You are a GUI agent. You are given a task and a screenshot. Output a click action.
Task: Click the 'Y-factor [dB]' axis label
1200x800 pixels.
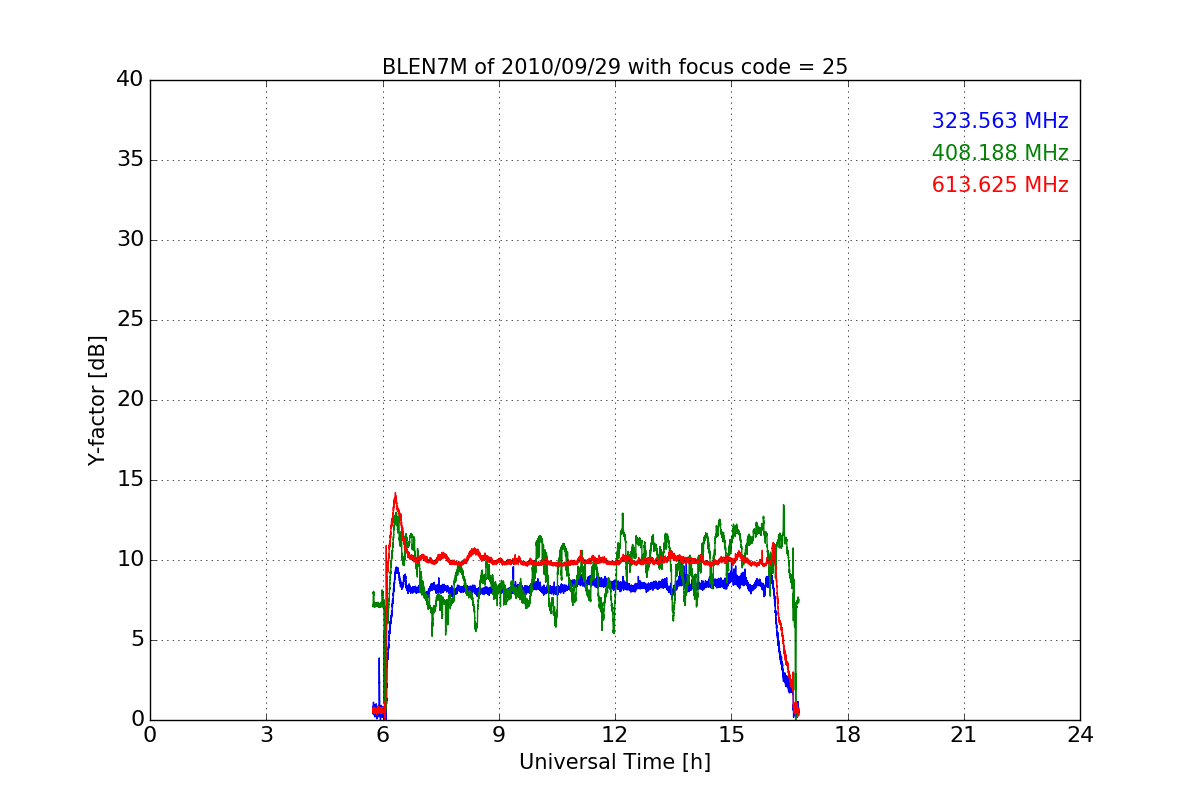97,400
